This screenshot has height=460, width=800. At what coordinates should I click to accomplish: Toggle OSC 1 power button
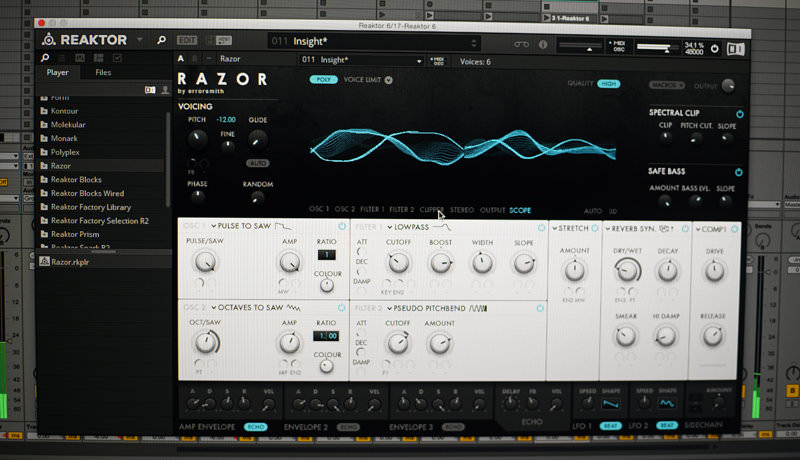342,226
